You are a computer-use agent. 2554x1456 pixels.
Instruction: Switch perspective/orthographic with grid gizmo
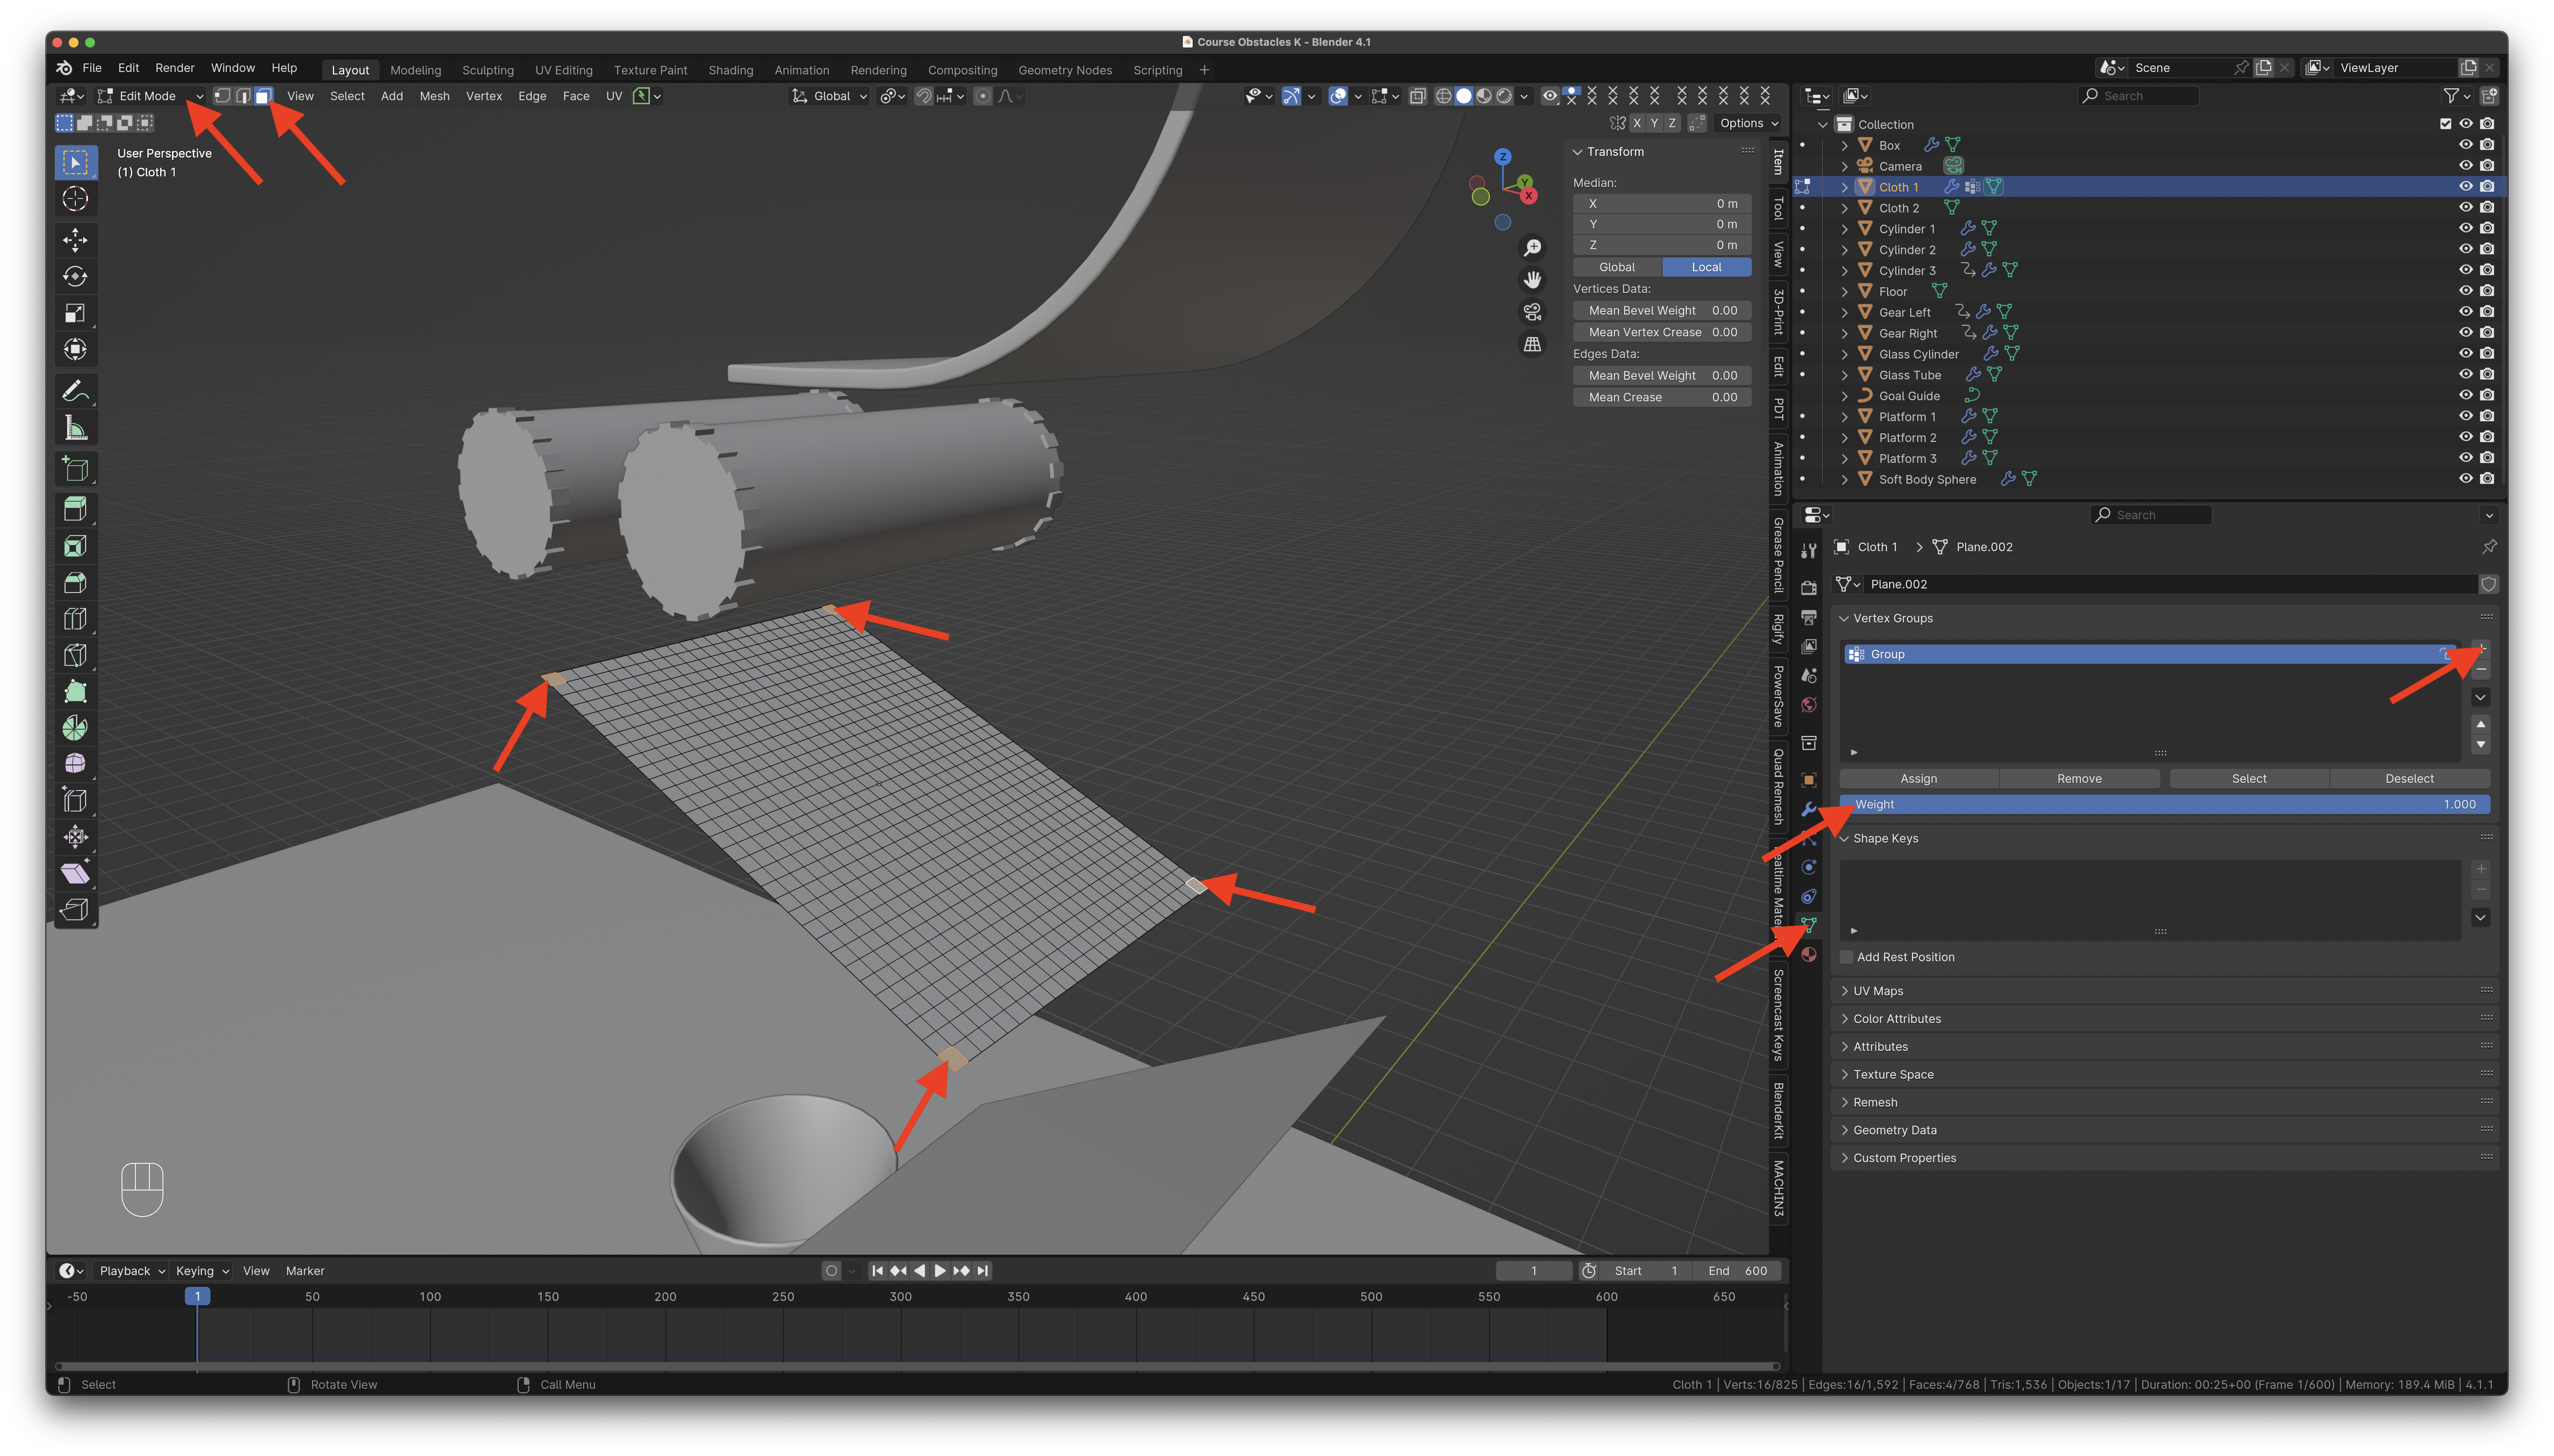(1532, 344)
